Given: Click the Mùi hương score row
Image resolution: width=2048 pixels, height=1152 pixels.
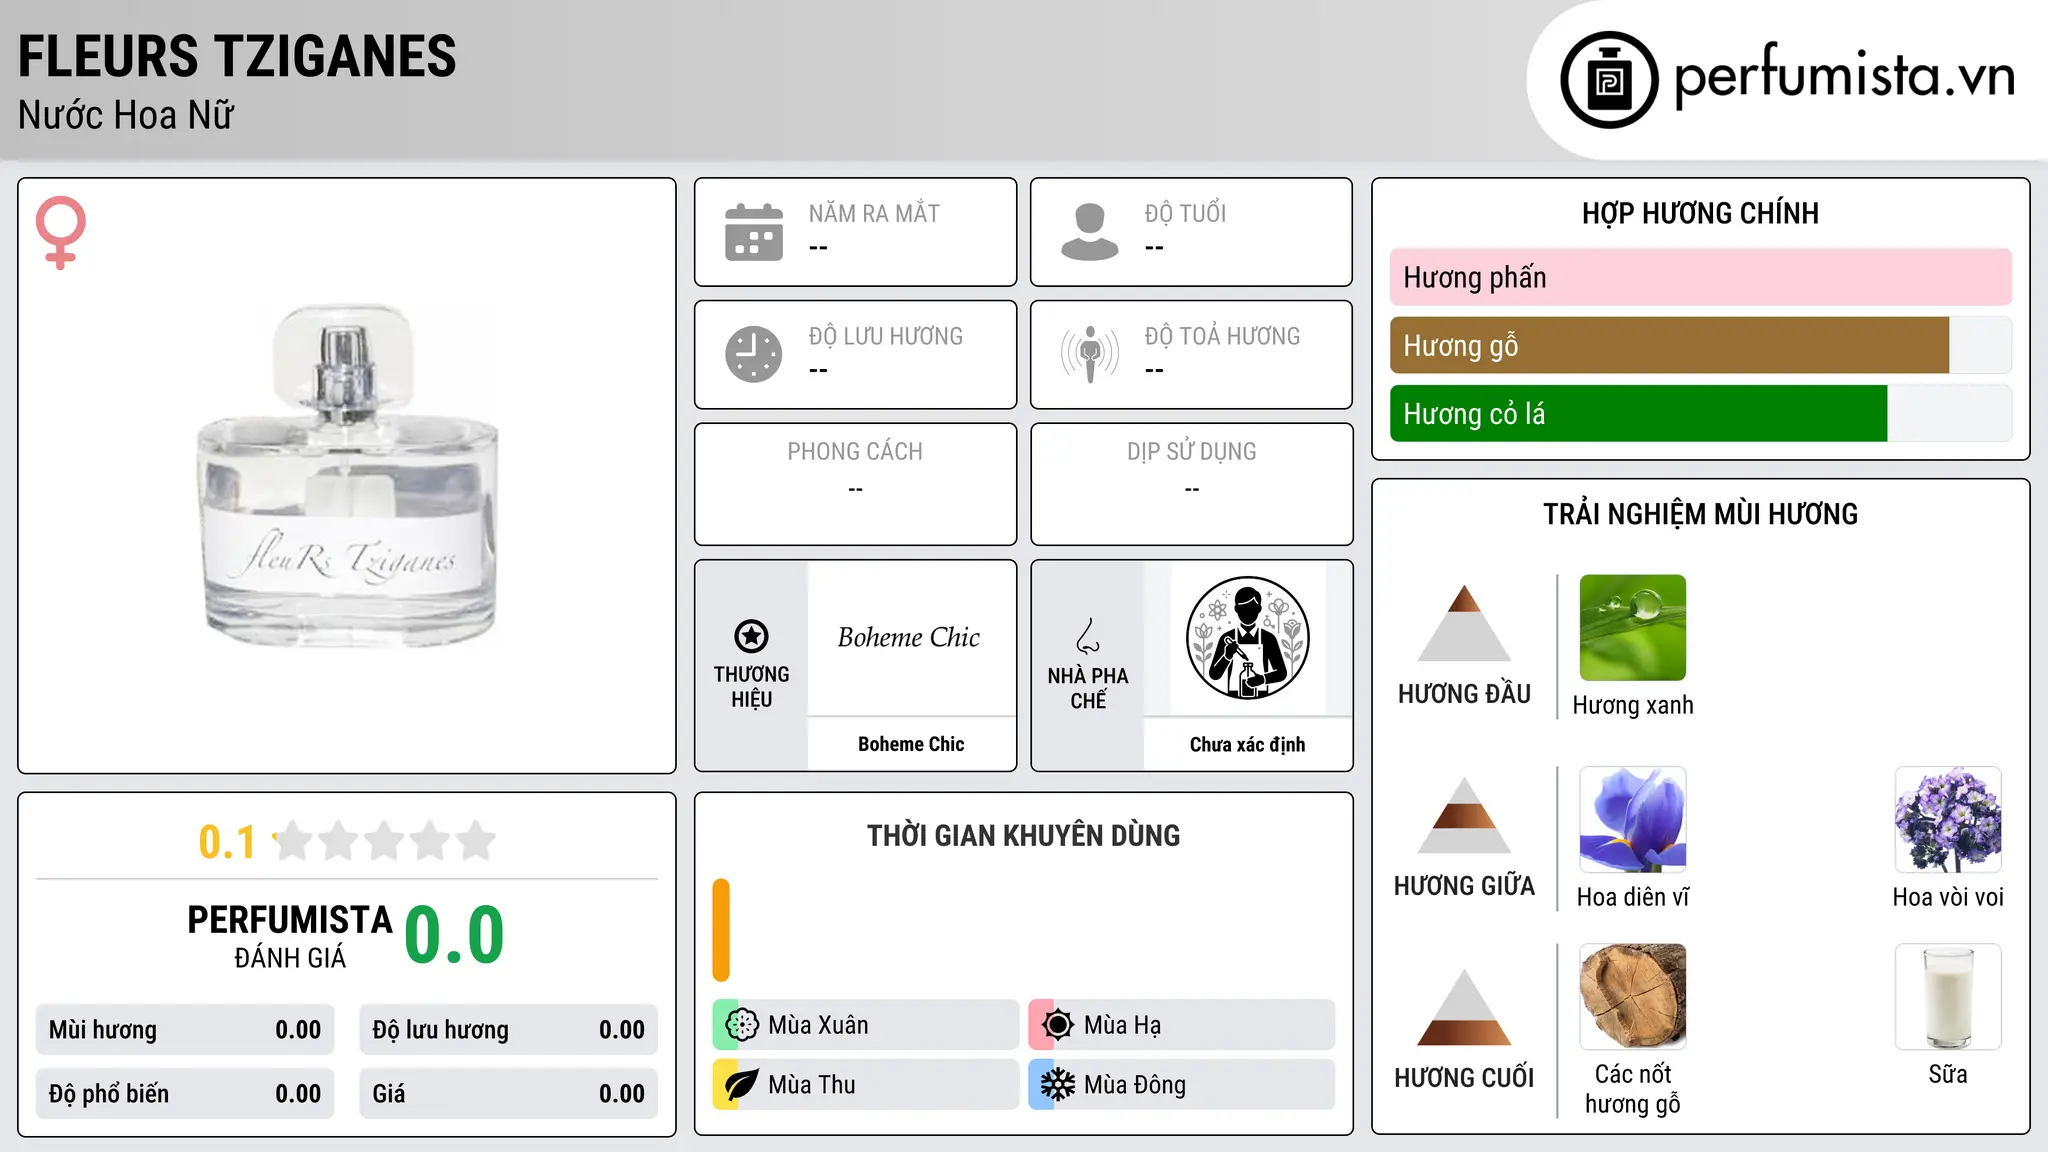Looking at the screenshot, I should pos(185,1030).
